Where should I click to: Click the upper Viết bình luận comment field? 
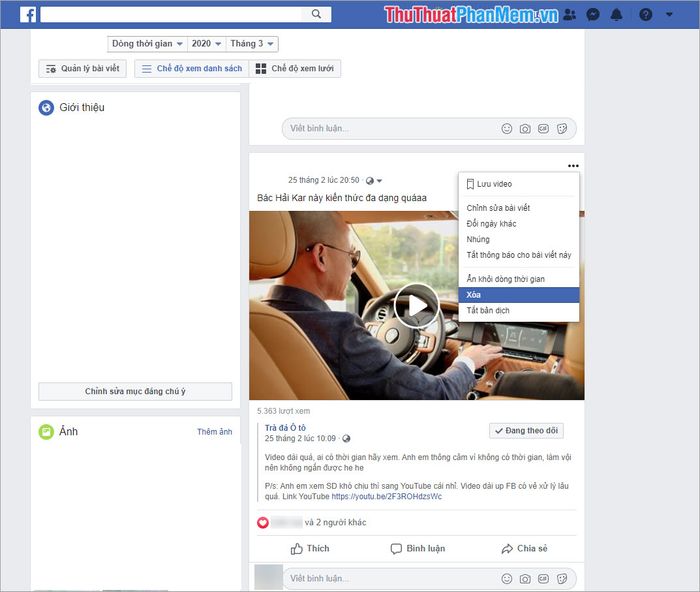point(393,129)
